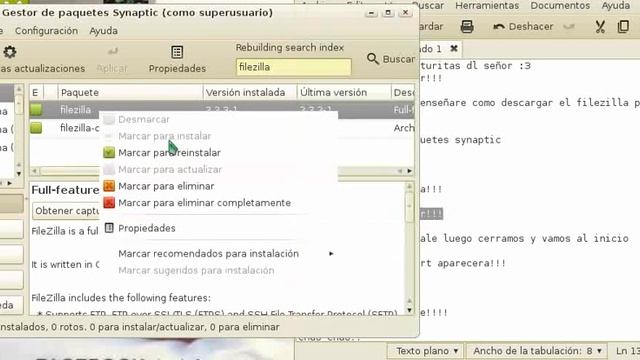
Task: Click the left sidebar scrollbar down arrow
Action: (19, 174)
